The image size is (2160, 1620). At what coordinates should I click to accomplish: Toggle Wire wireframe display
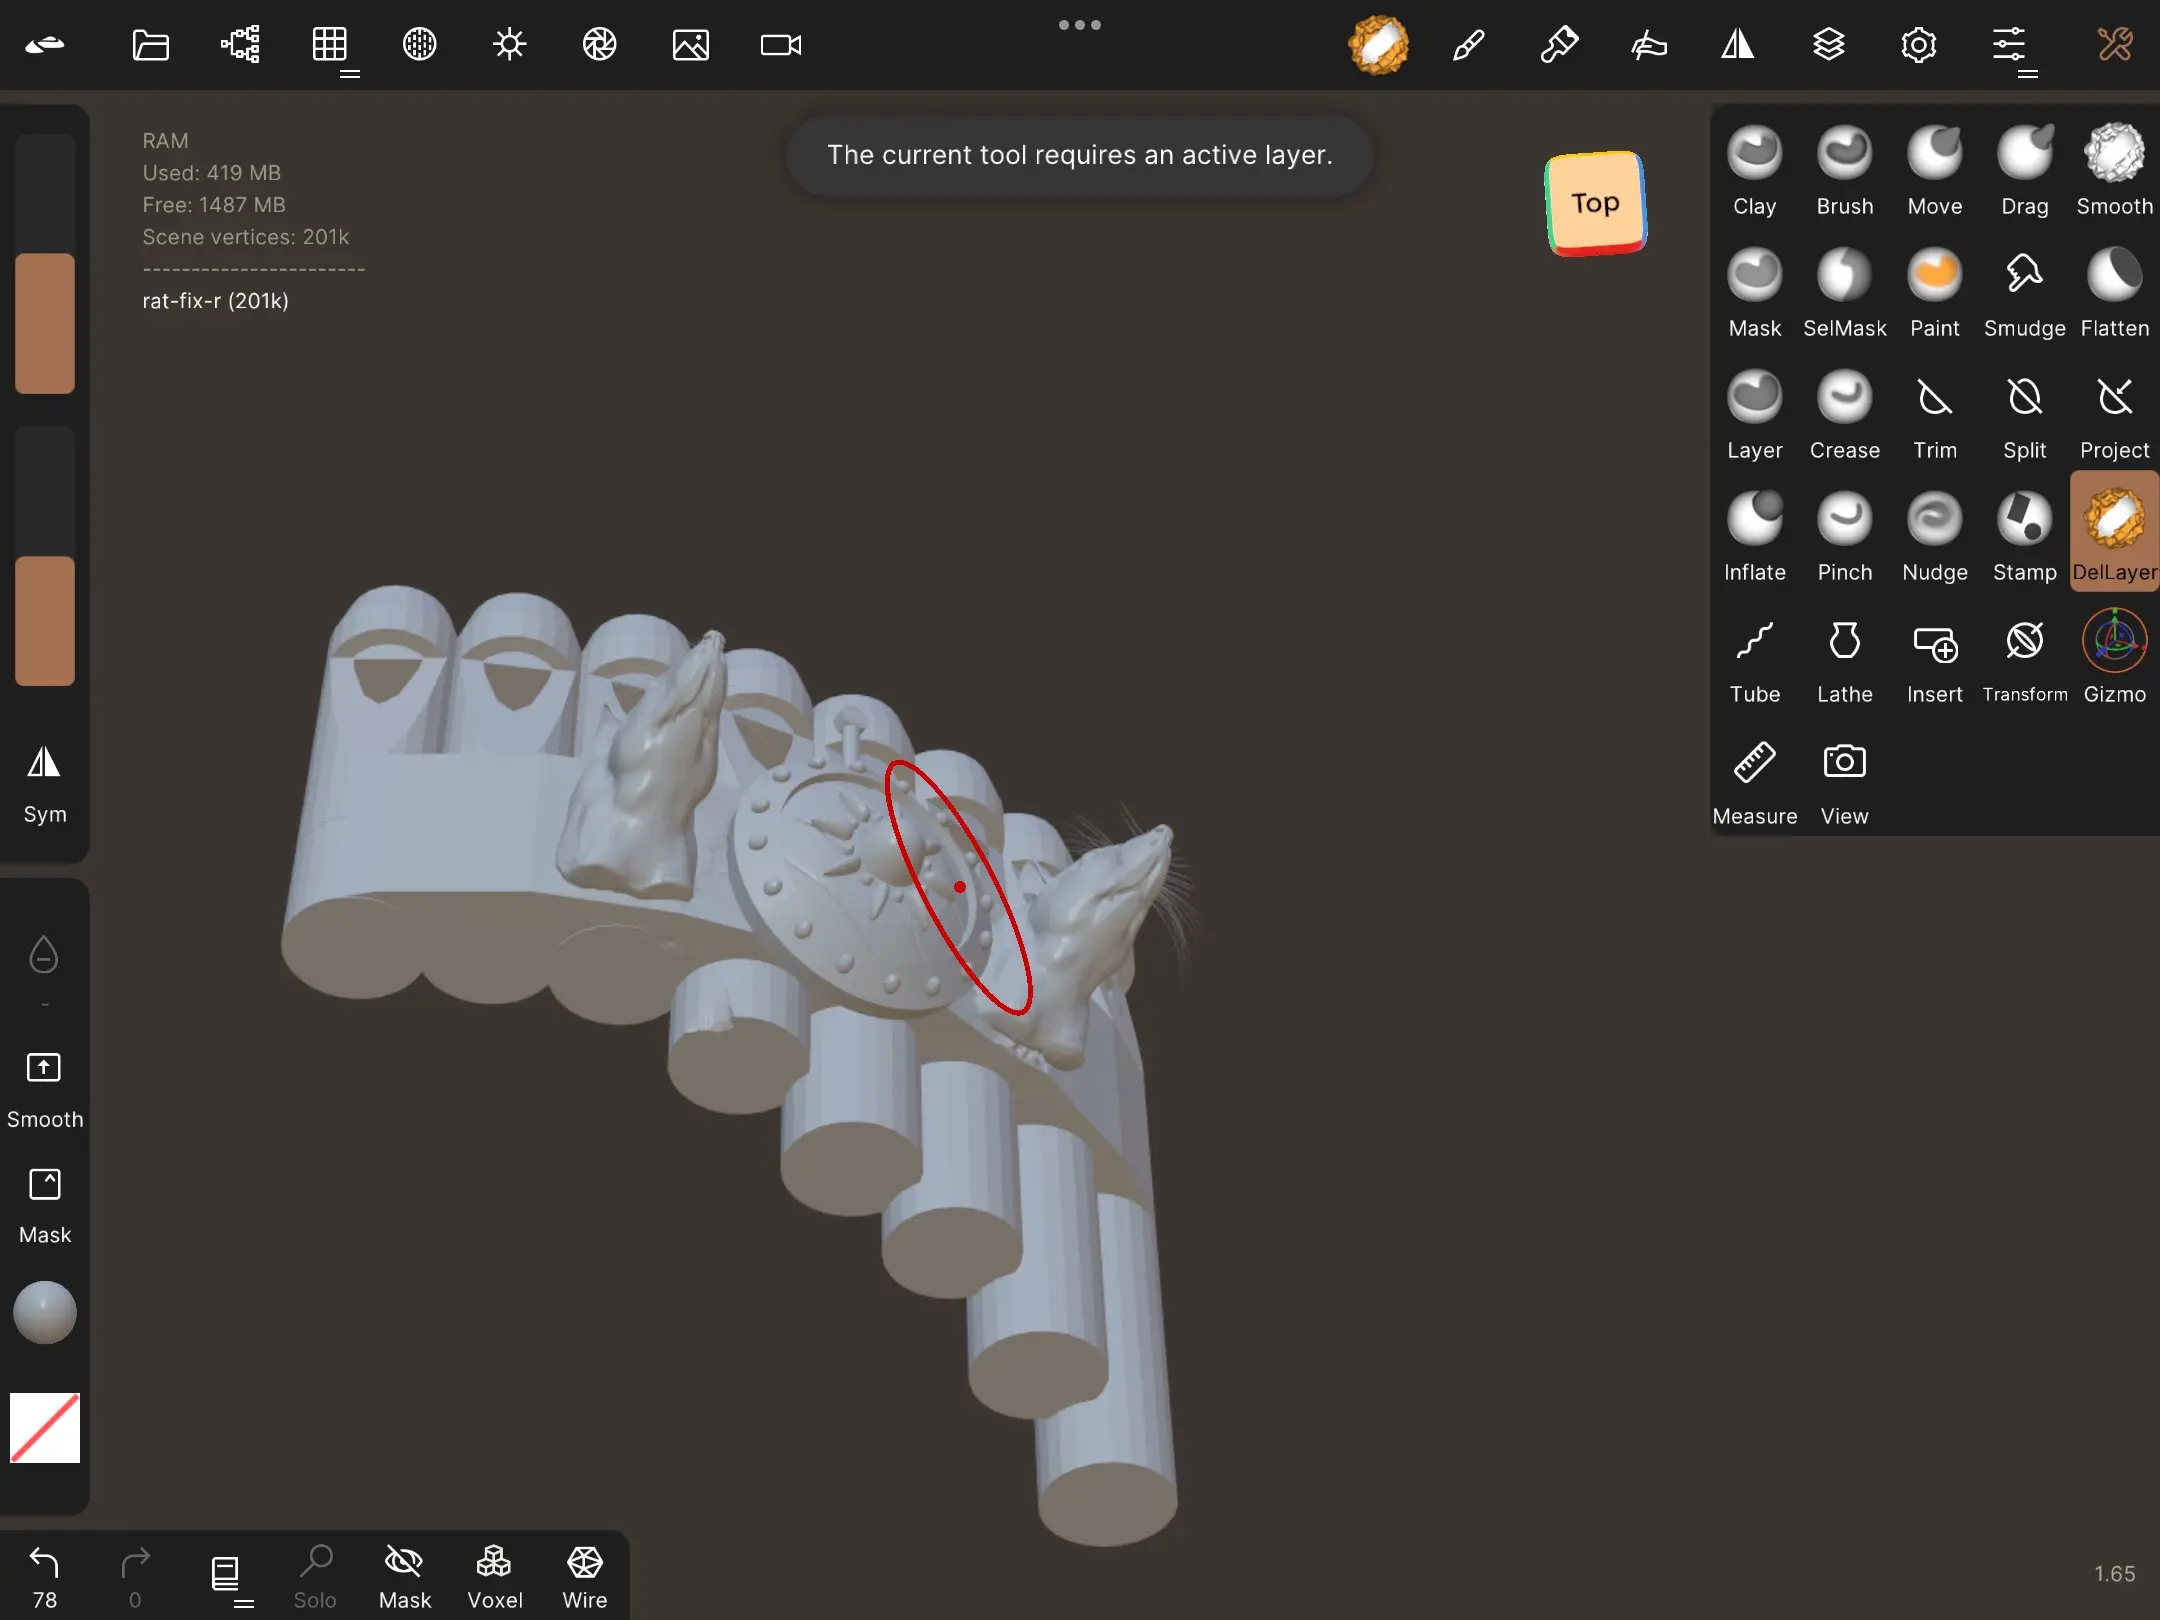pyautogui.click(x=584, y=1577)
